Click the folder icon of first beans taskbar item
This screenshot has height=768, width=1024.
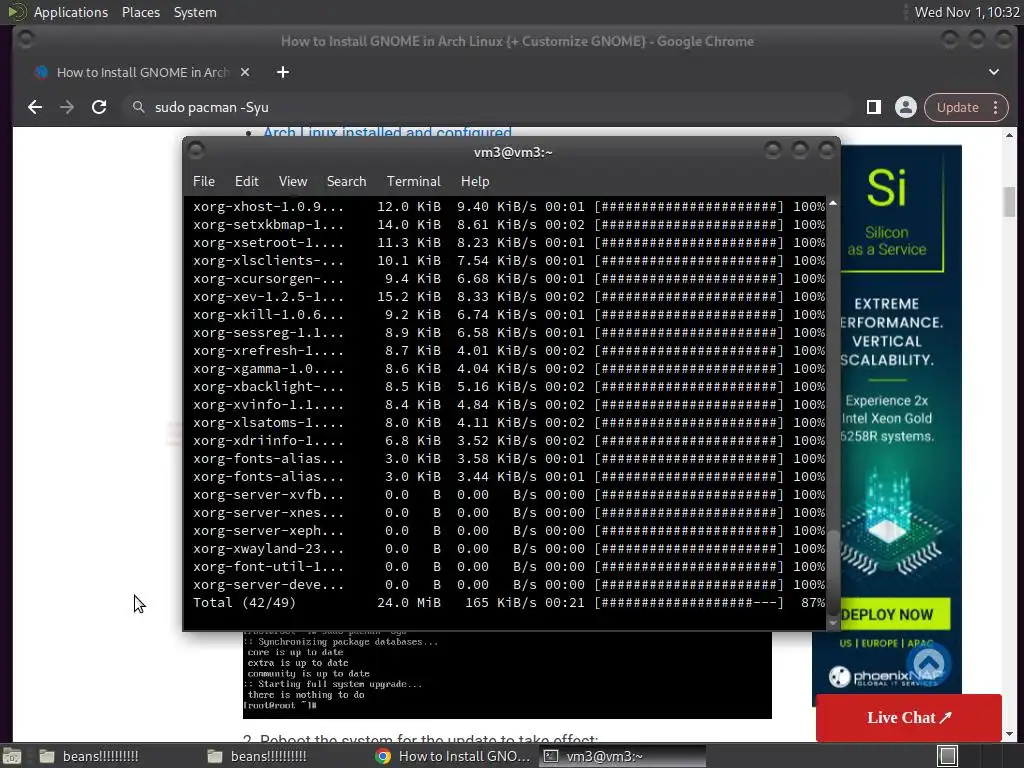point(46,756)
